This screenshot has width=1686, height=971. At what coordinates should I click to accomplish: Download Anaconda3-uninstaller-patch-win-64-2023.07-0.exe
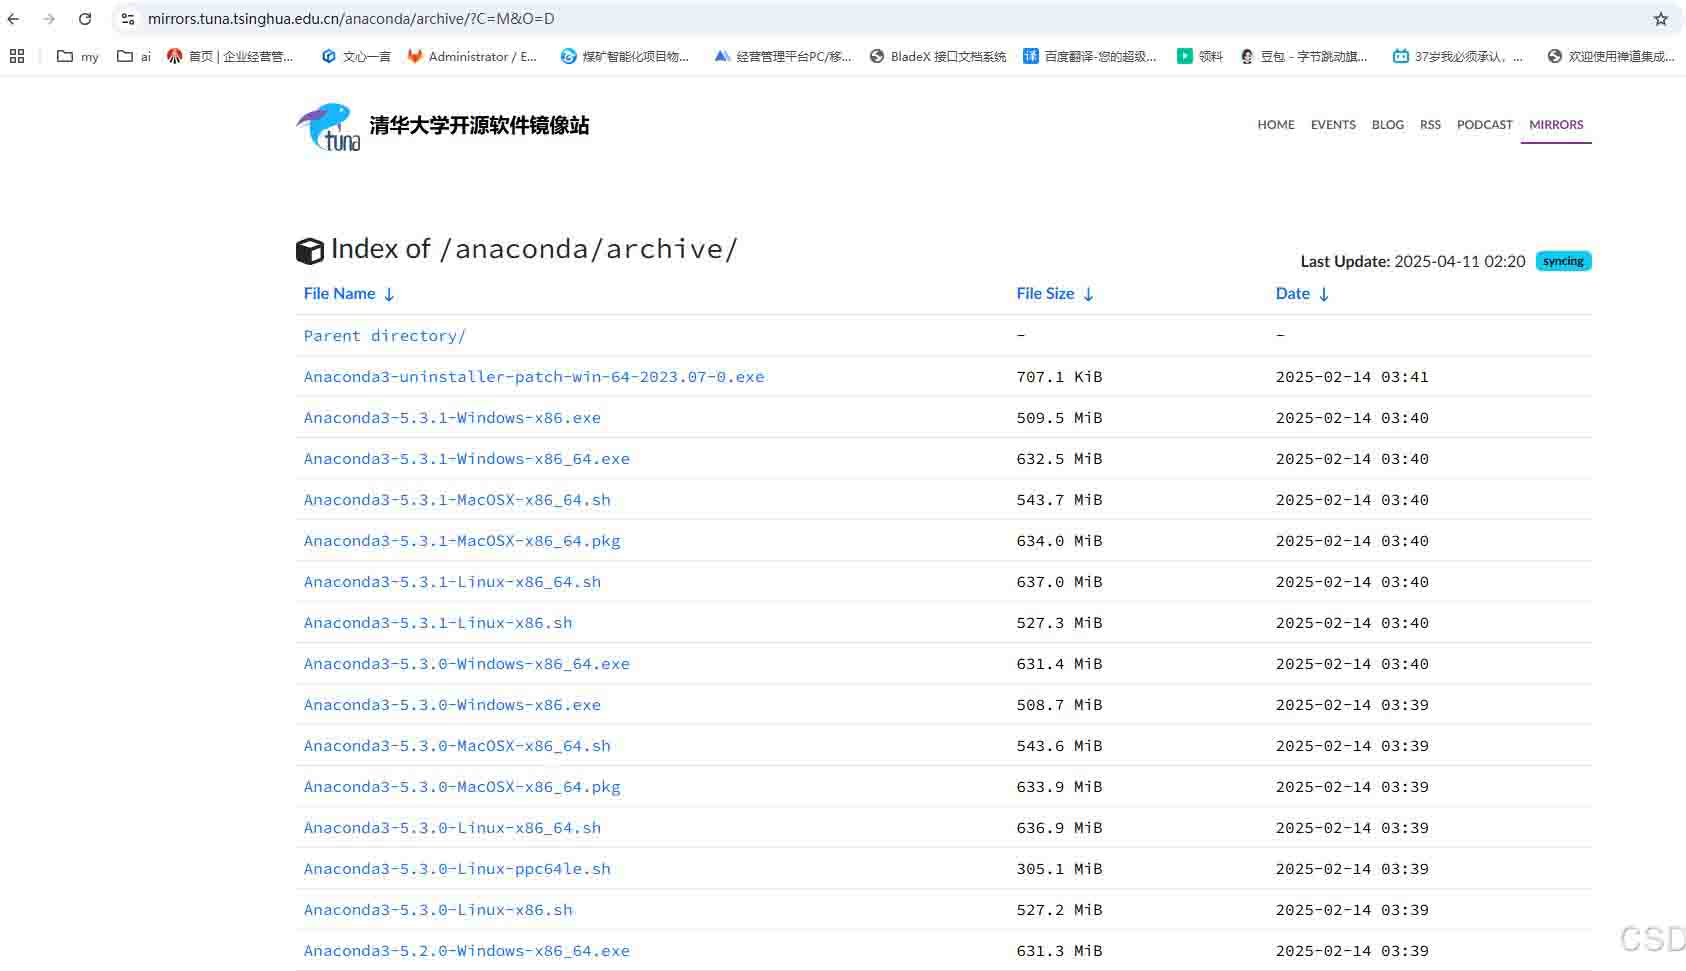click(x=534, y=377)
